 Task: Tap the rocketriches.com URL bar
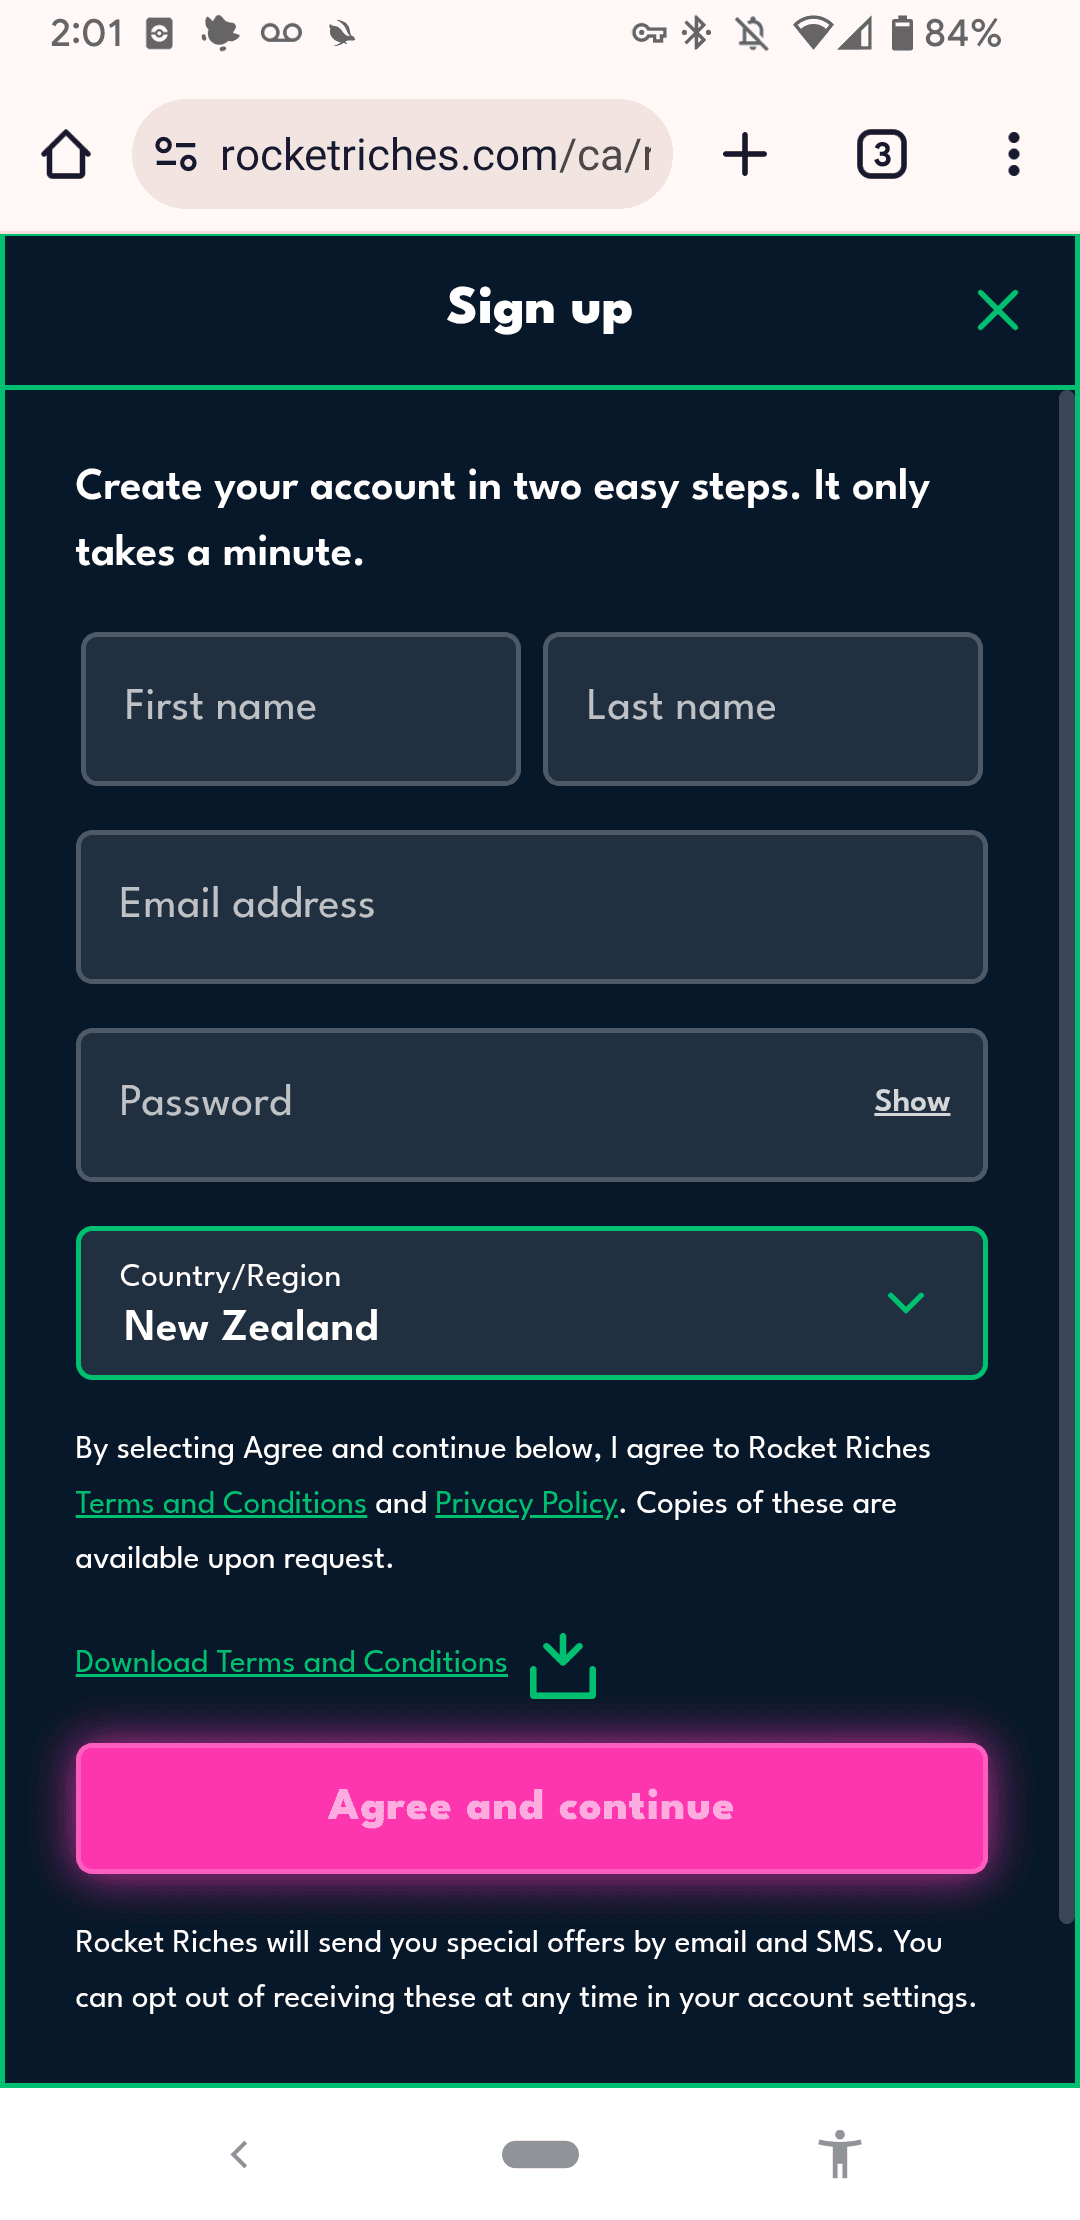(x=435, y=155)
